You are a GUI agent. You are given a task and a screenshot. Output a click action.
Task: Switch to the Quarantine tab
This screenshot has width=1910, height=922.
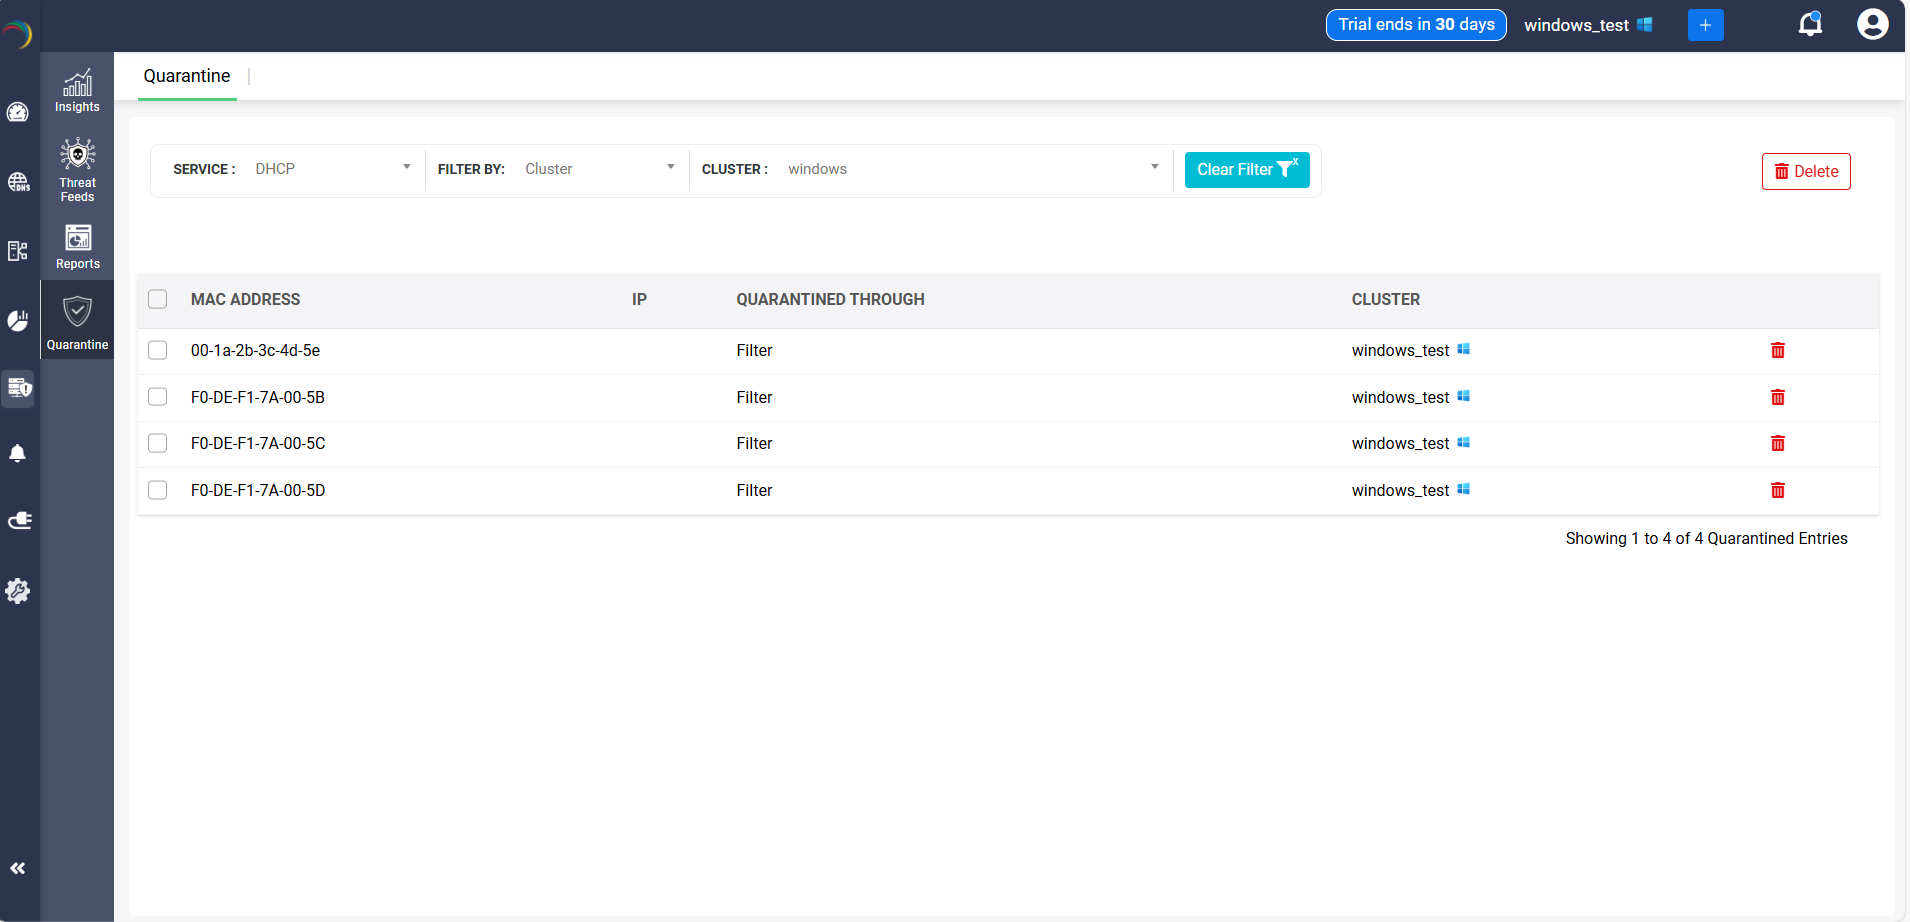pyautogui.click(x=187, y=76)
